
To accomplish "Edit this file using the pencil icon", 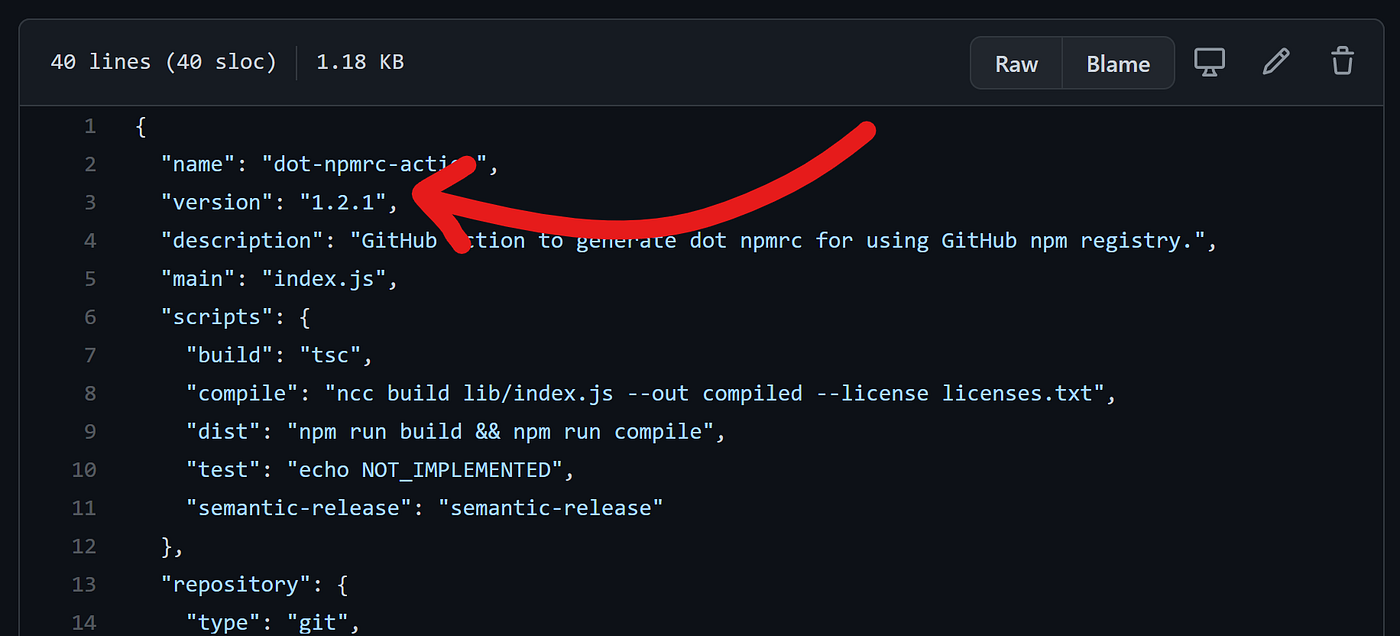I will 1276,61.
